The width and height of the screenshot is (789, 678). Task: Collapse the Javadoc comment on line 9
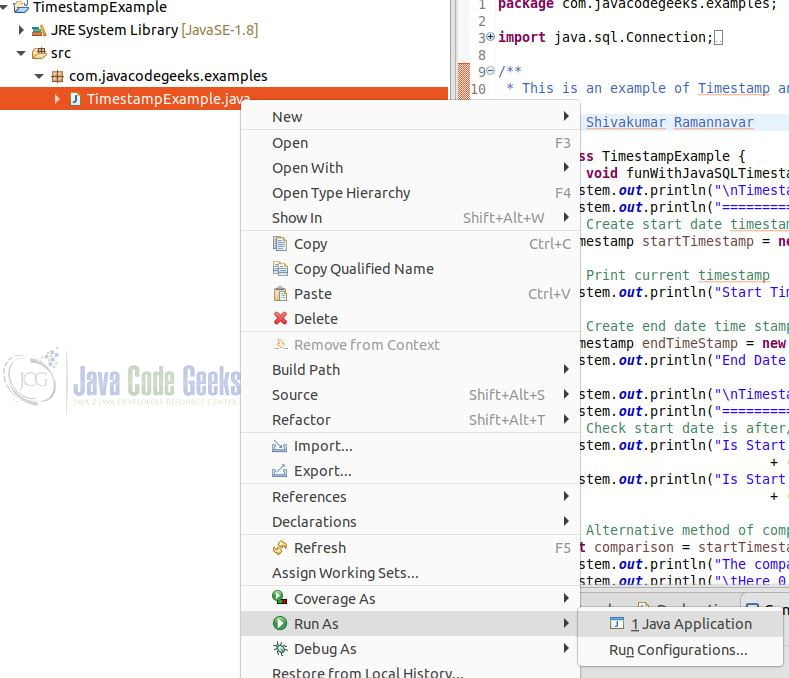(x=491, y=71)
